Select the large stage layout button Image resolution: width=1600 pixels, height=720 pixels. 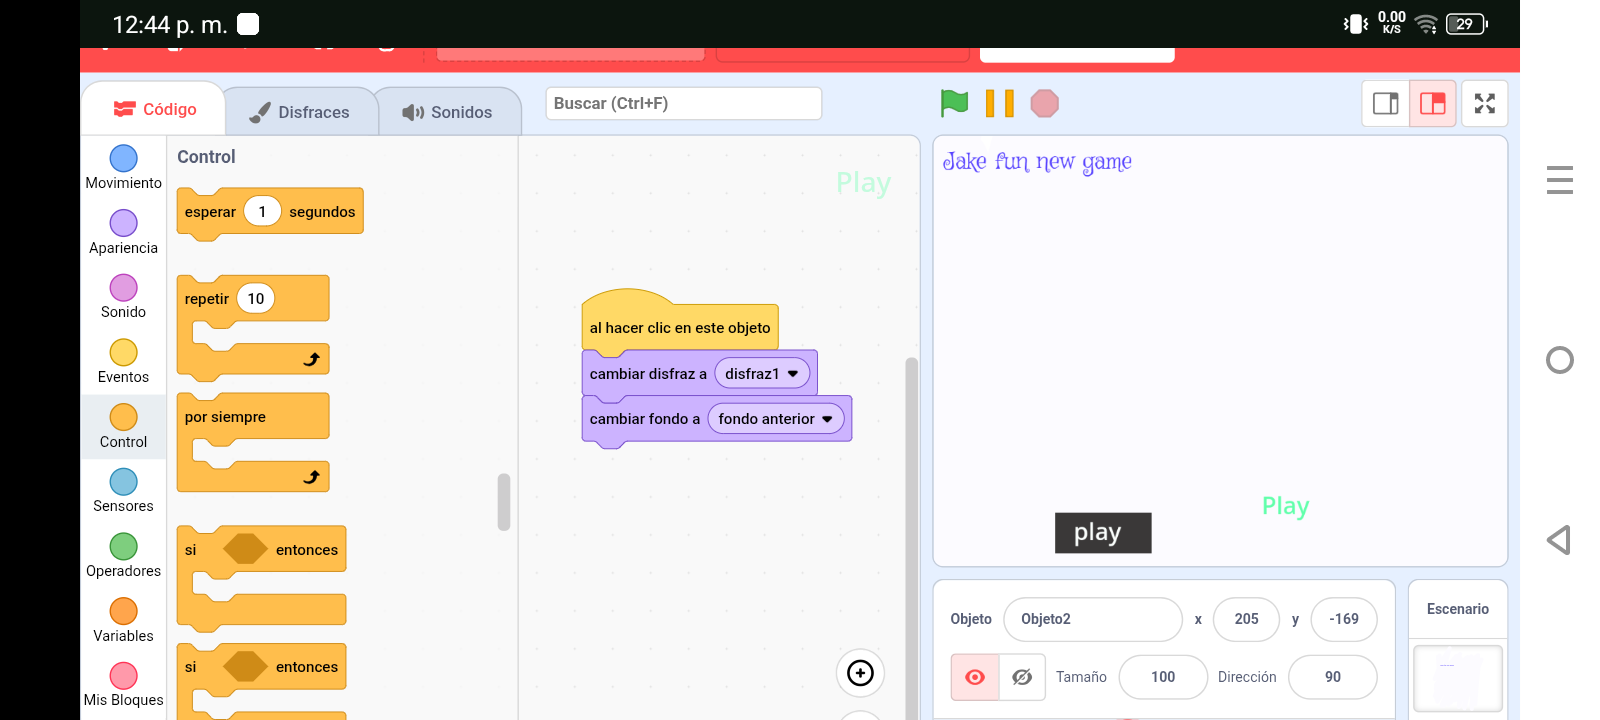1432,103
